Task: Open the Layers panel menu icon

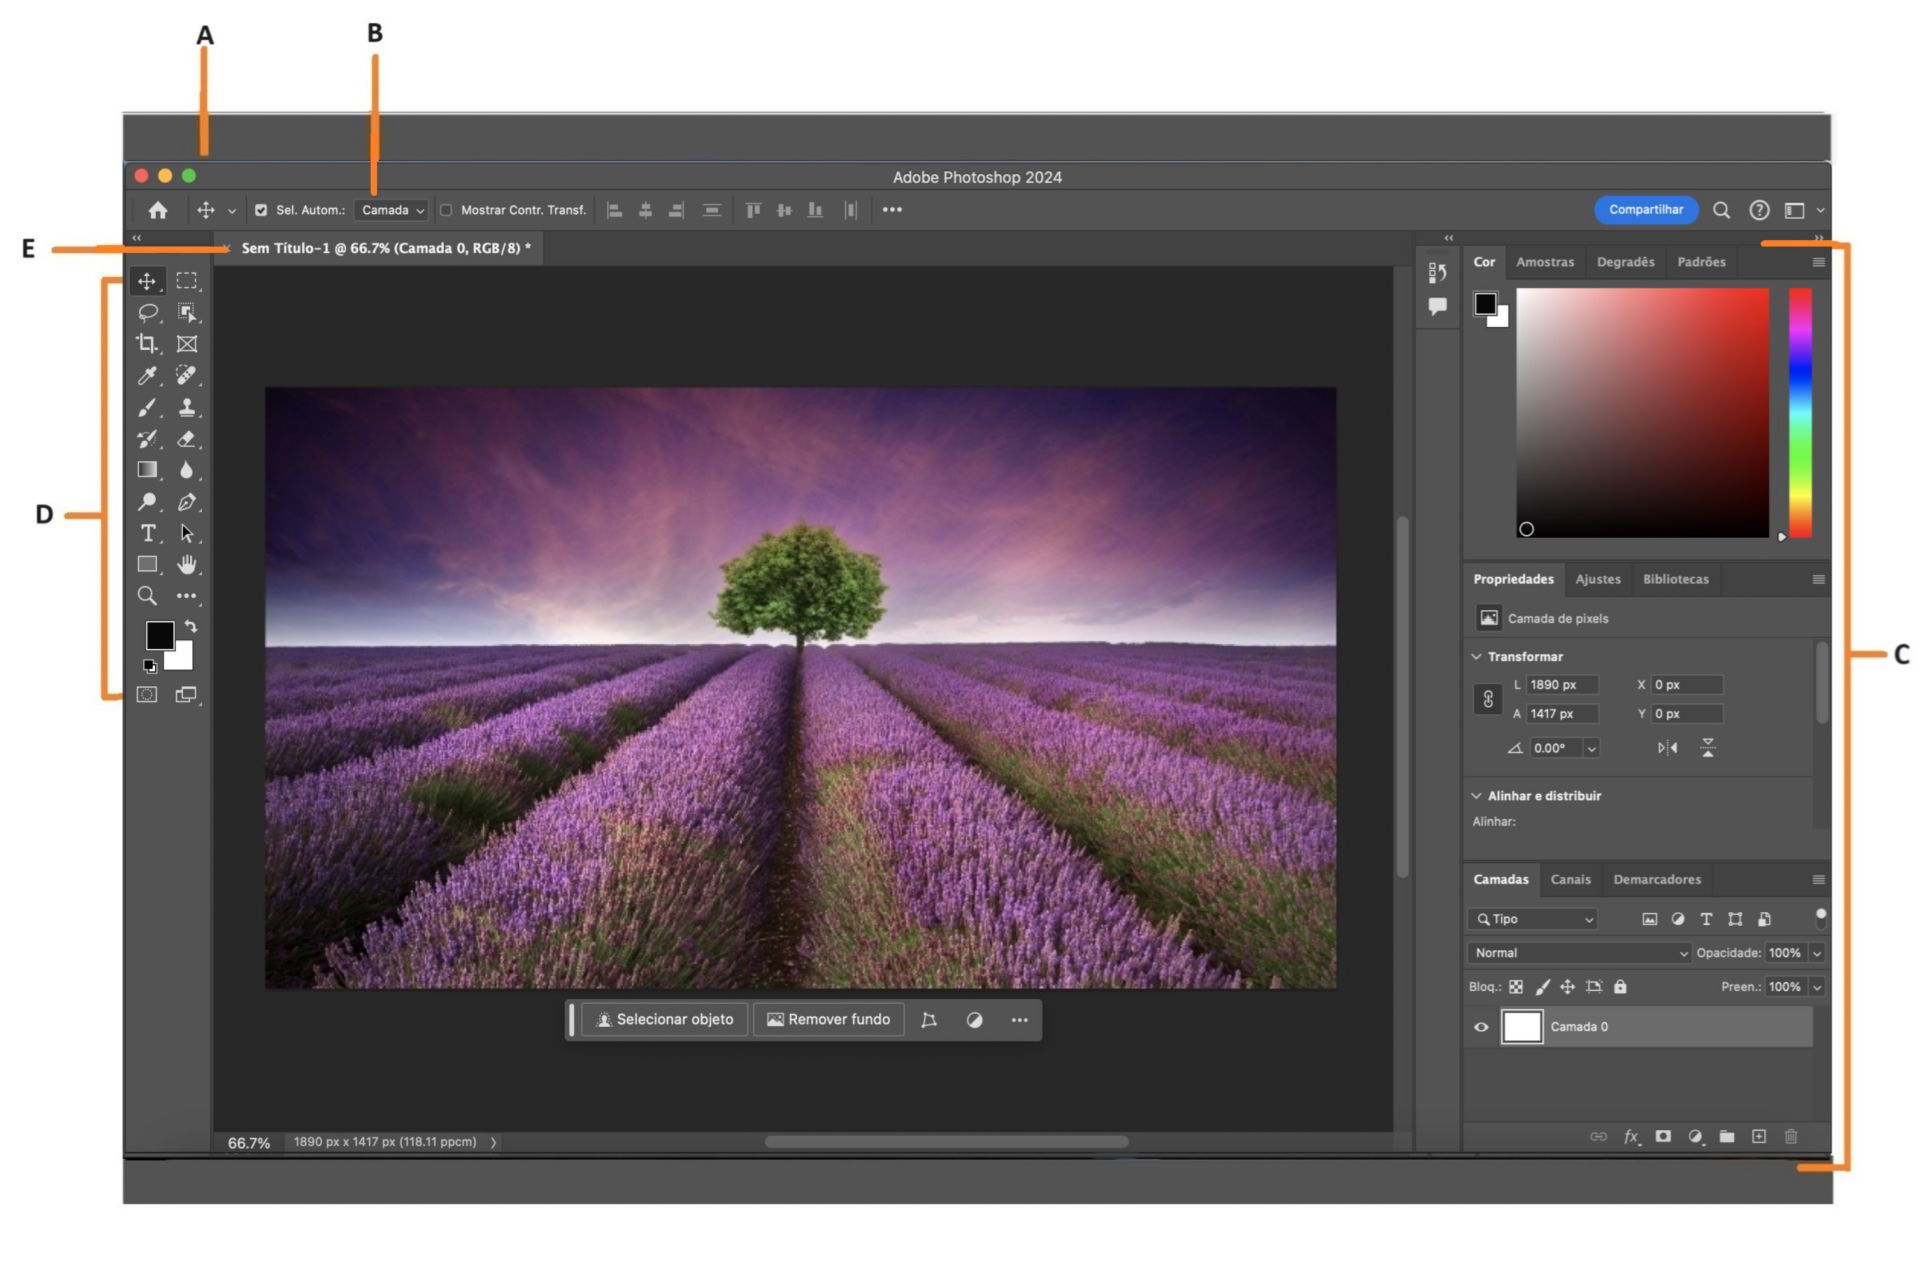Action: (1817, 879)
